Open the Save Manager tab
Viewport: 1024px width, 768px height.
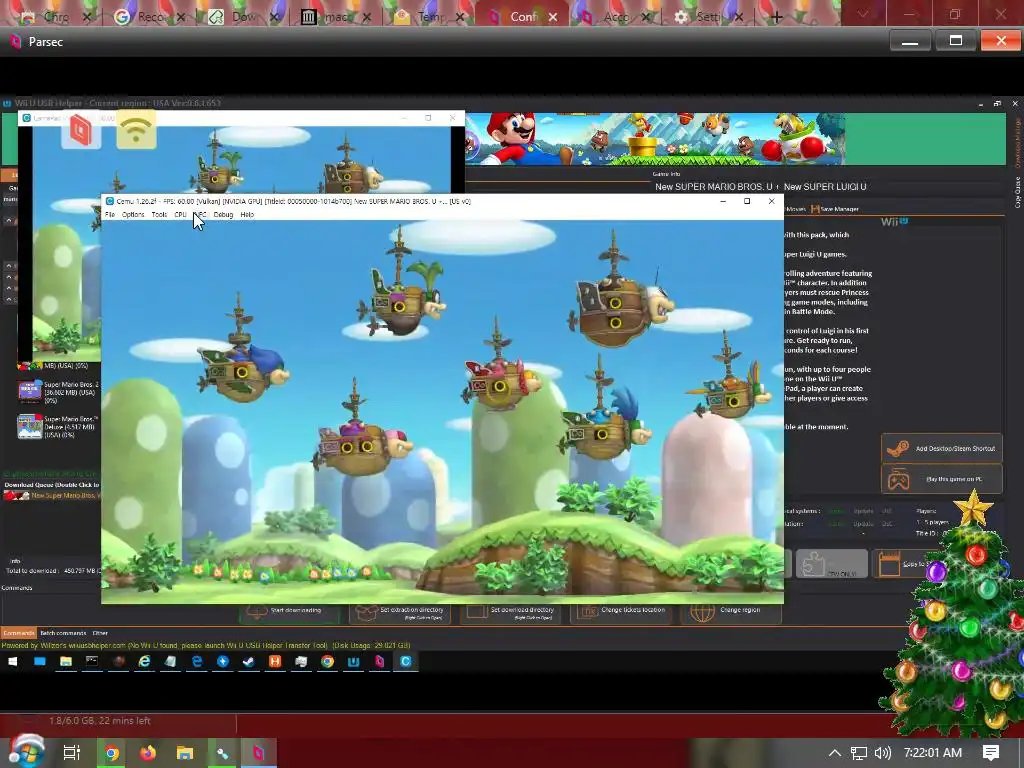[835, 209]
